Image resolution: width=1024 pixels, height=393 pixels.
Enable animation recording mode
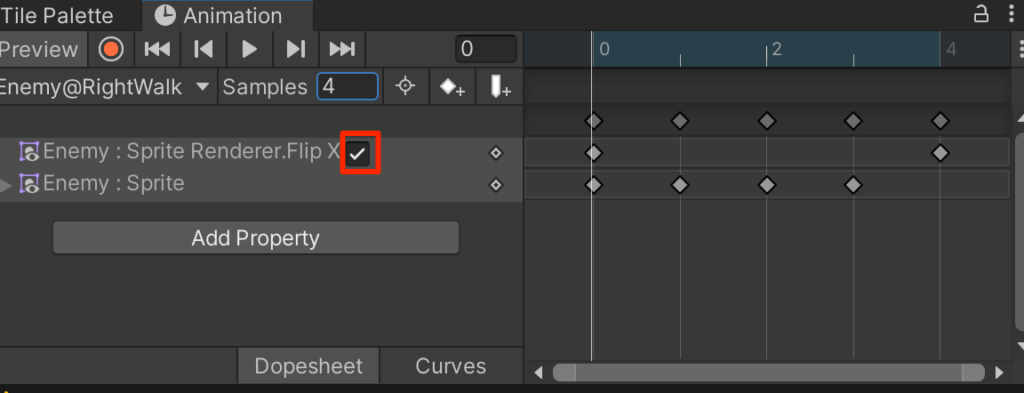[111, 49]
